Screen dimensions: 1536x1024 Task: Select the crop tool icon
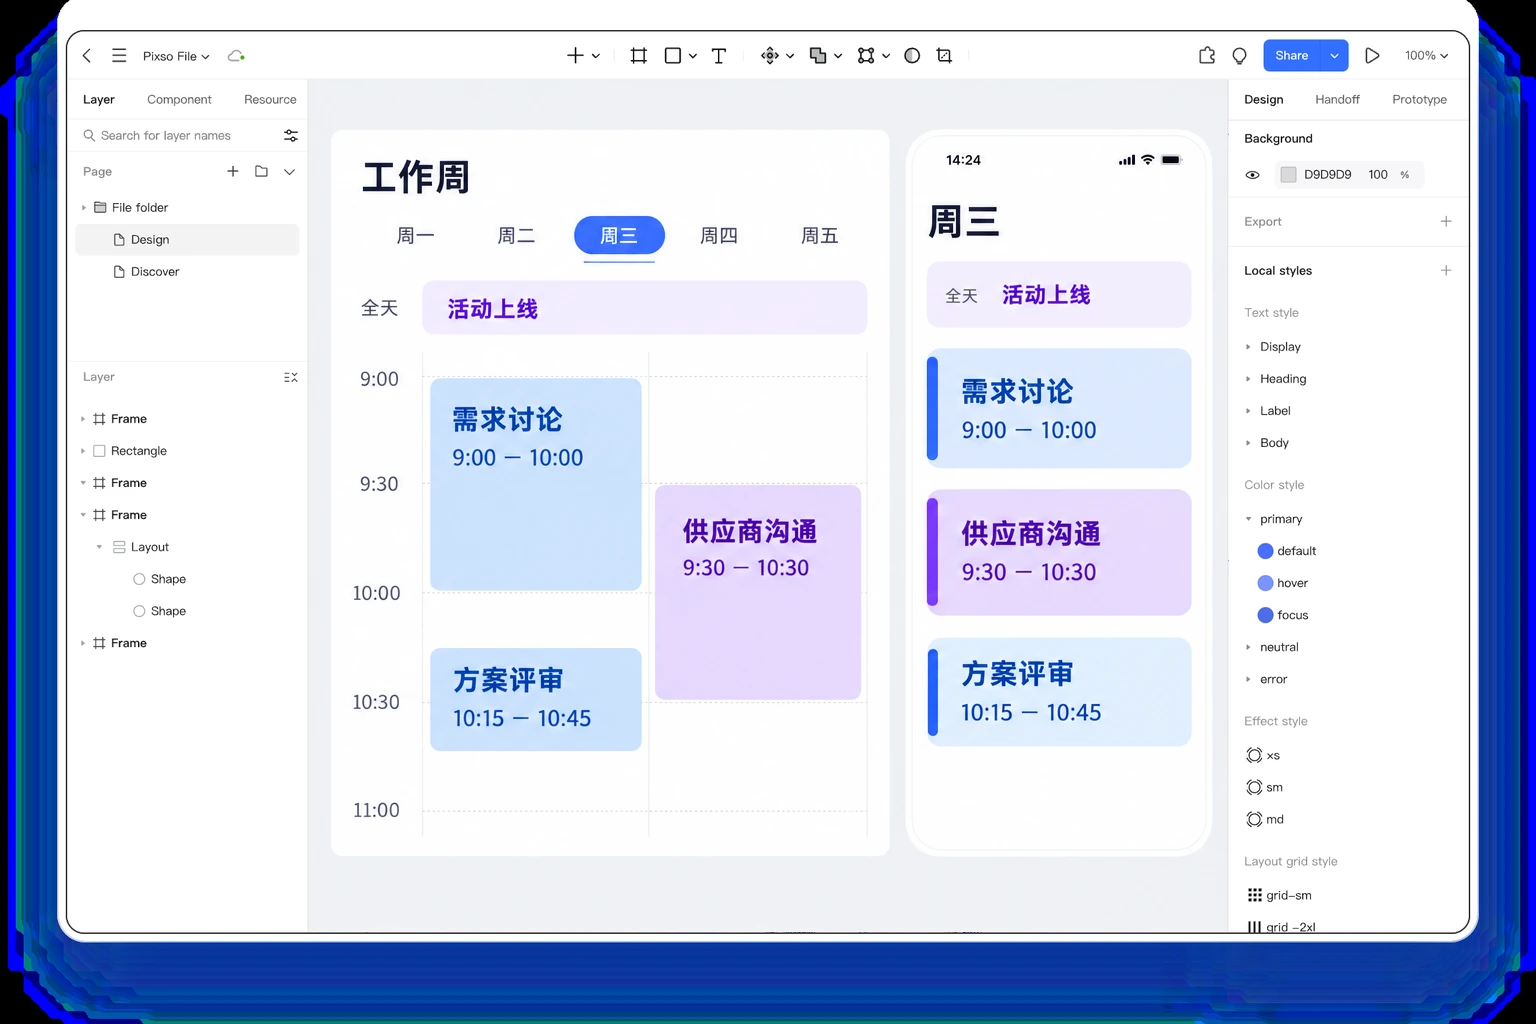944,56
